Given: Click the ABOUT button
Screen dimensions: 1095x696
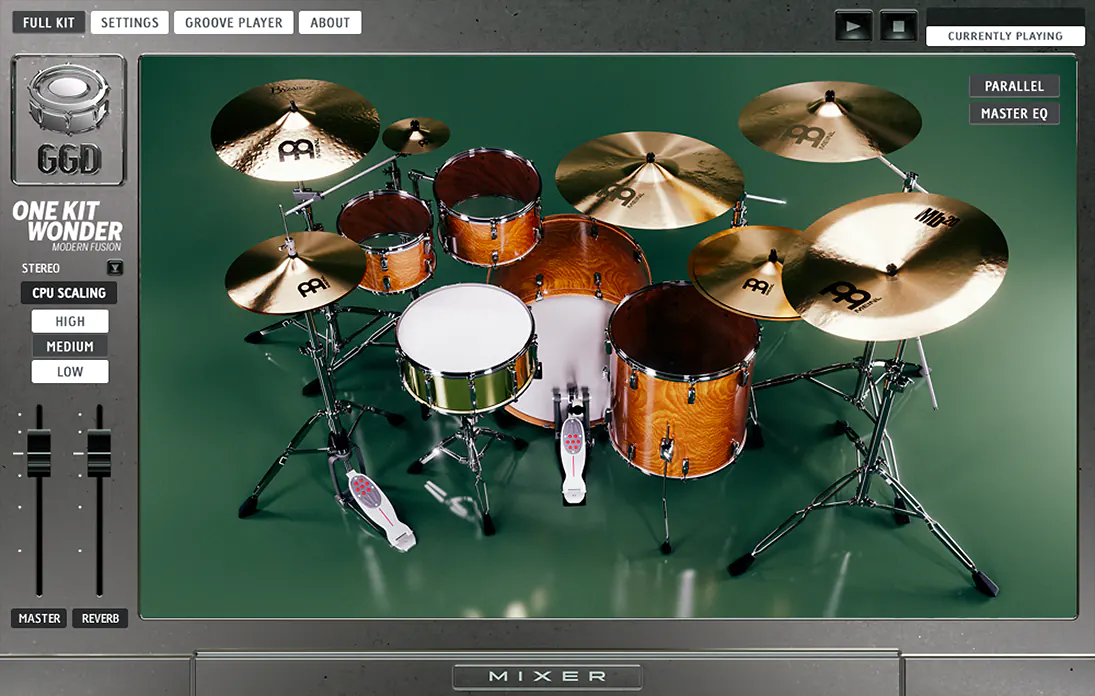Looking at the screenshot, I should point(330,21).
